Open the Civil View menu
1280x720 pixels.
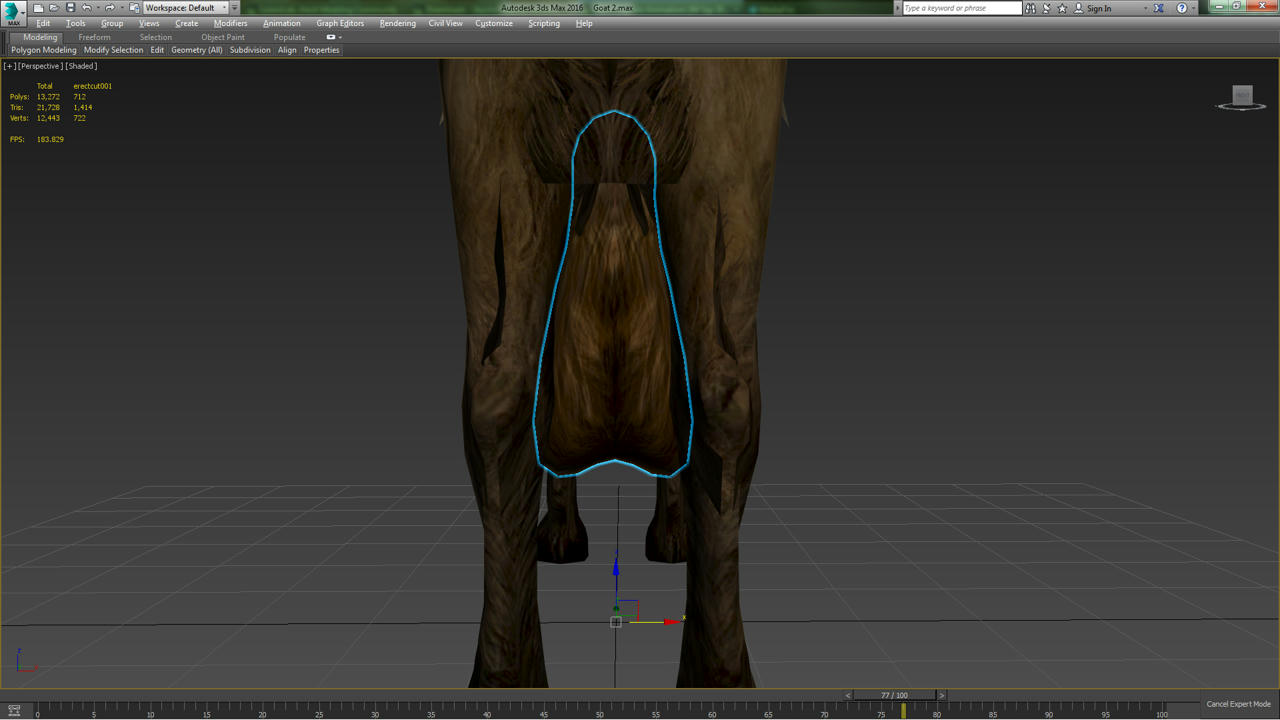tap(445, 23)
